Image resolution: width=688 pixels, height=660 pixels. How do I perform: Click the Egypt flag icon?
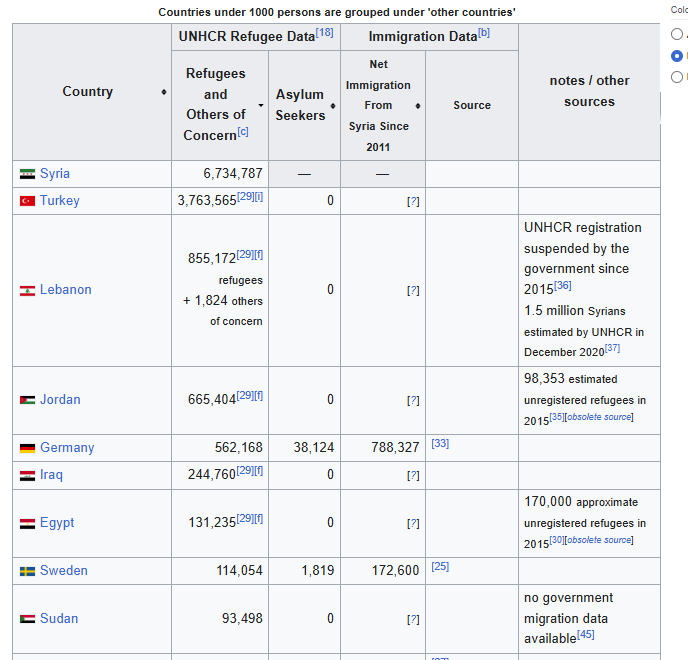pyautogui.click(x=27, y=523)
